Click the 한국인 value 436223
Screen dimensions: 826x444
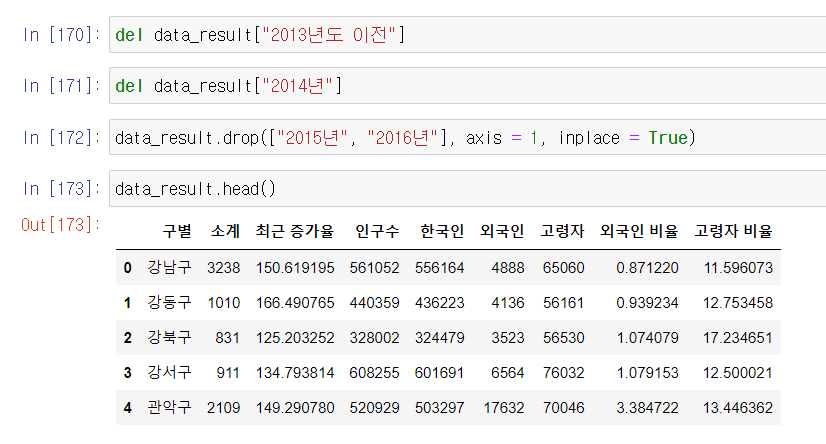tap(439, 303)
